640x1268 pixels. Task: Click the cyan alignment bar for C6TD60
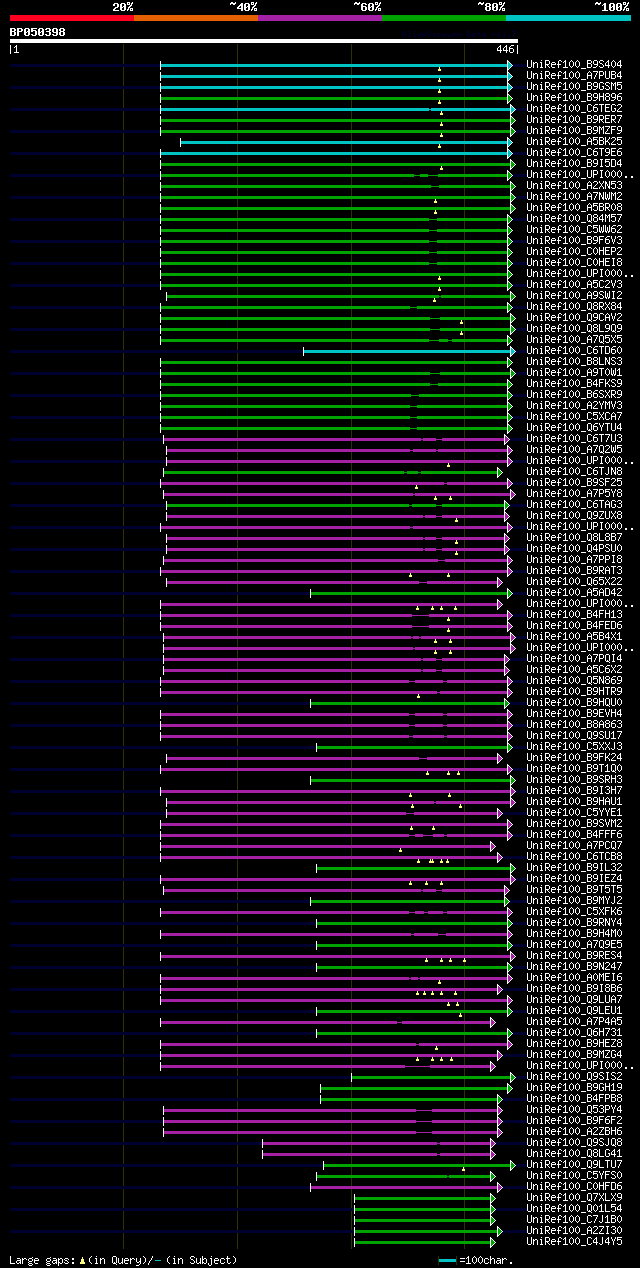[x=408, y=351]
